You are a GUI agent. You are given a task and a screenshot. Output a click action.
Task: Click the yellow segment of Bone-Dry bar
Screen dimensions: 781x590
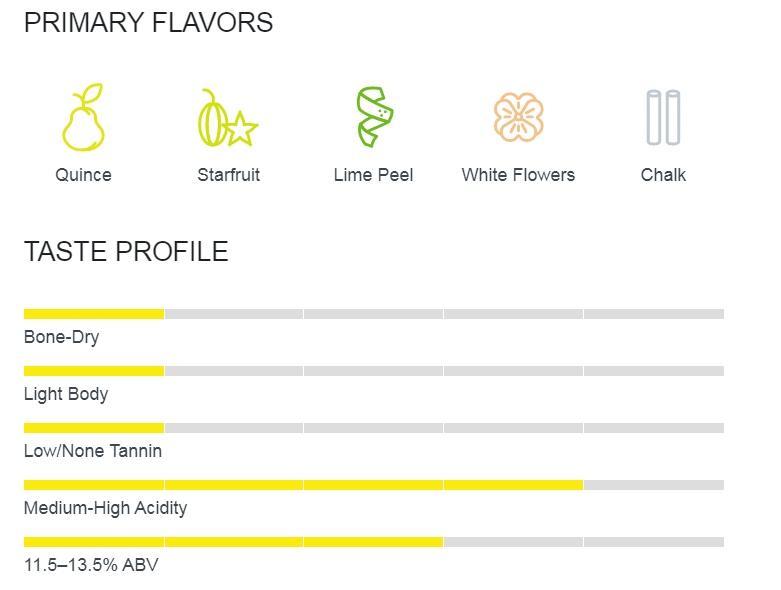point(94,314)
